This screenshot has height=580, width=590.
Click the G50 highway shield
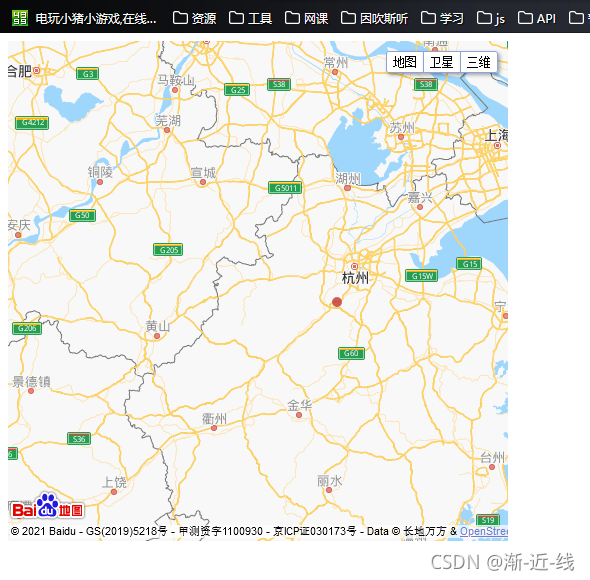[82, 215]
